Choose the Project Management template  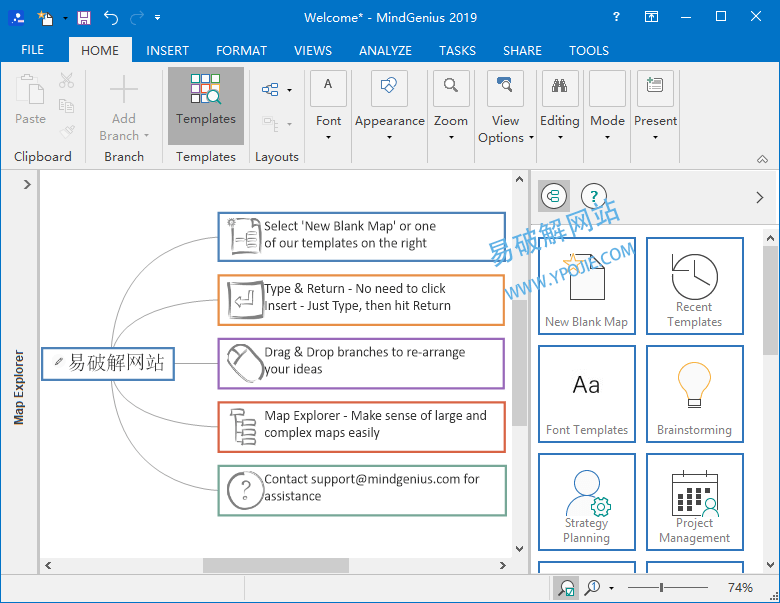tap(694, 501)
